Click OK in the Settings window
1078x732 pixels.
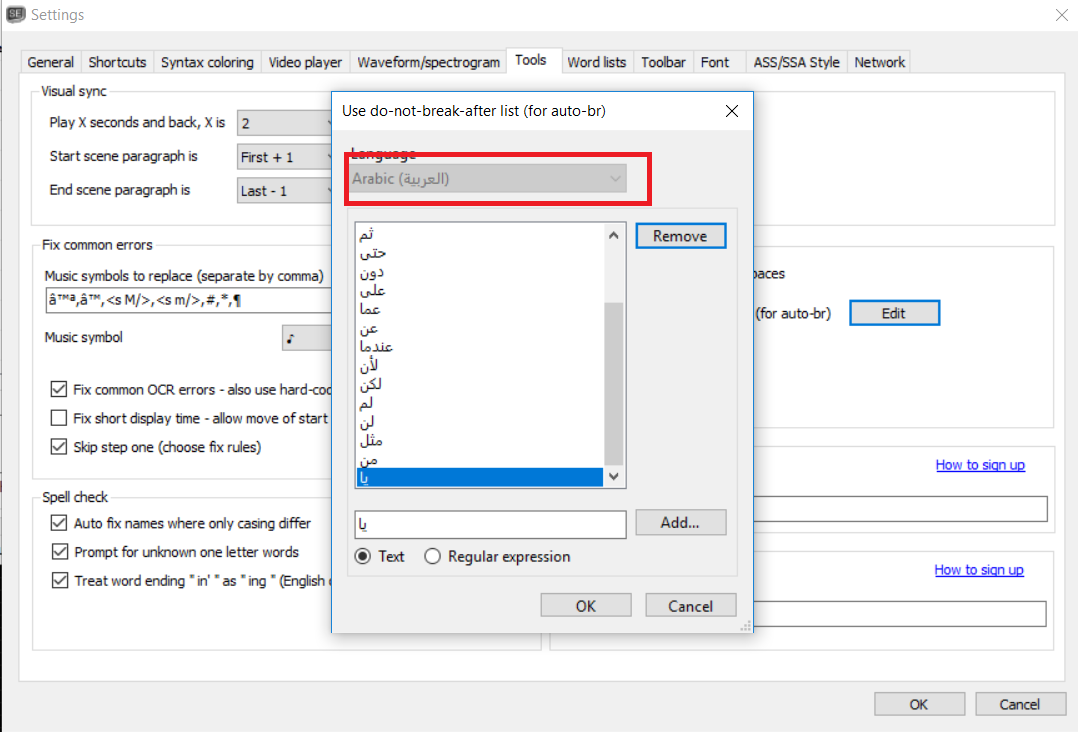pos(919,704)
